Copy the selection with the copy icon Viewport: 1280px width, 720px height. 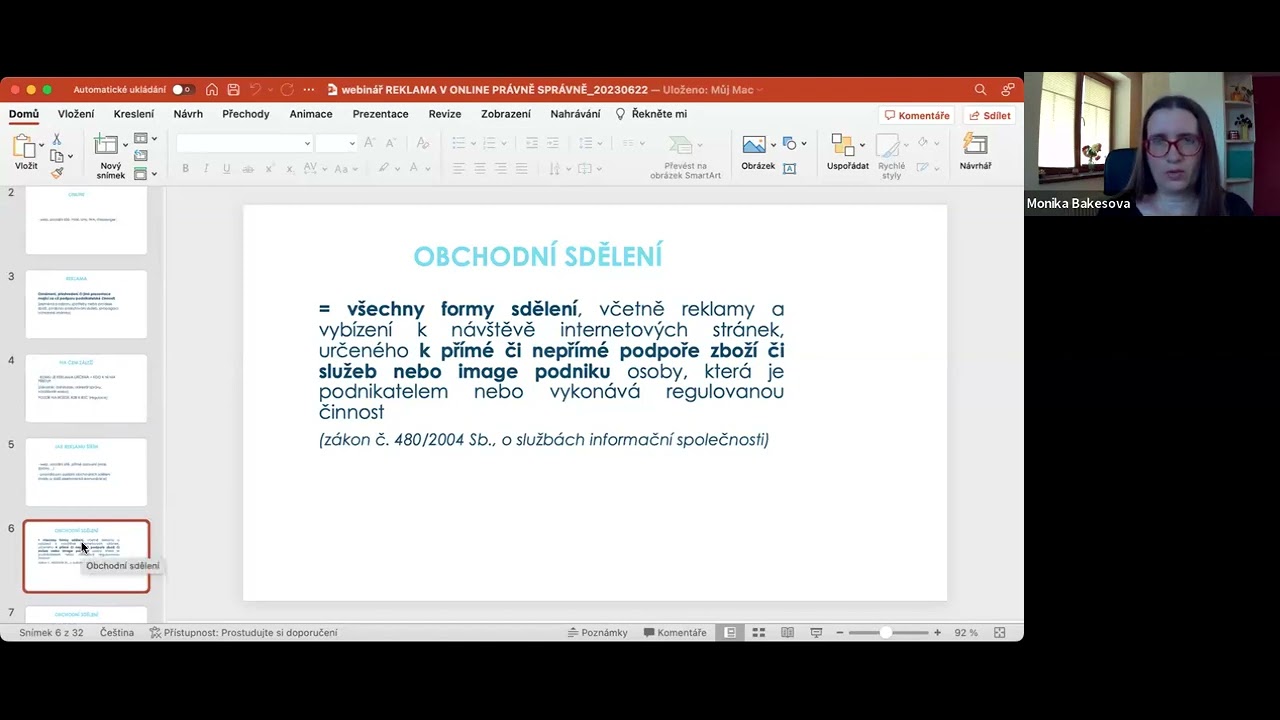tap(57, 156)
